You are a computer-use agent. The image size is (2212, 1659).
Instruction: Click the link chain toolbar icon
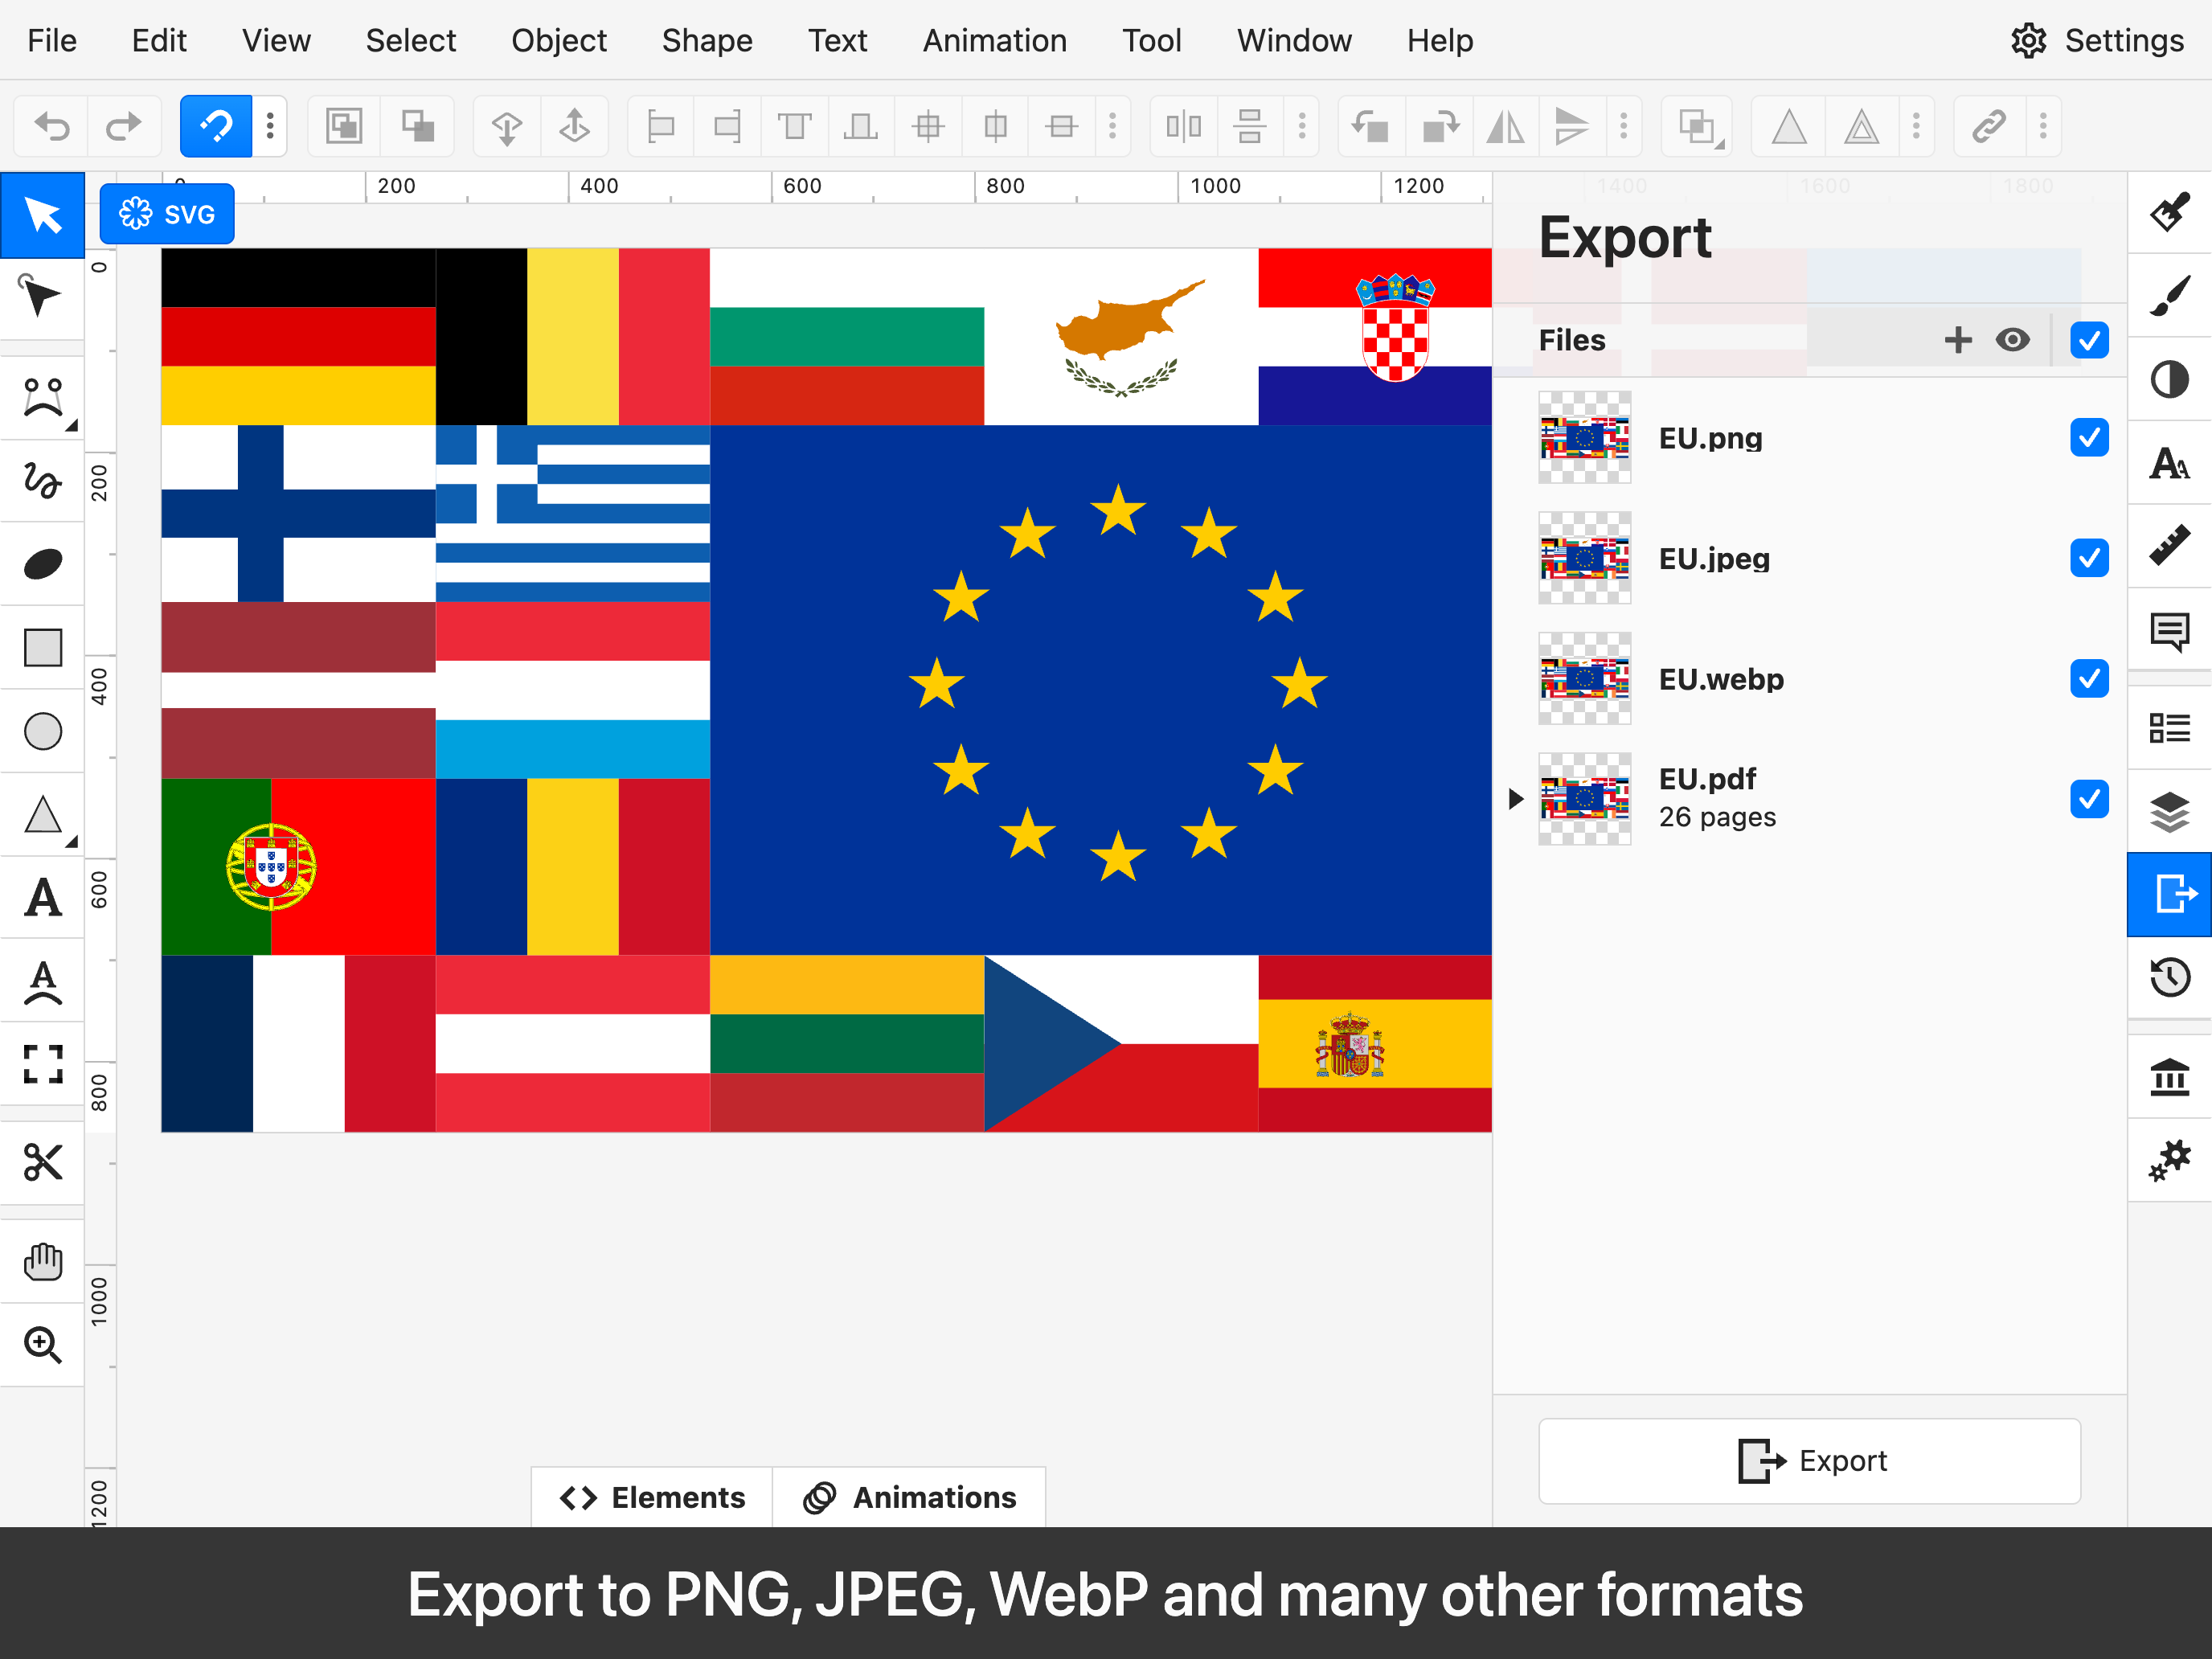[x=1989, y=127]
